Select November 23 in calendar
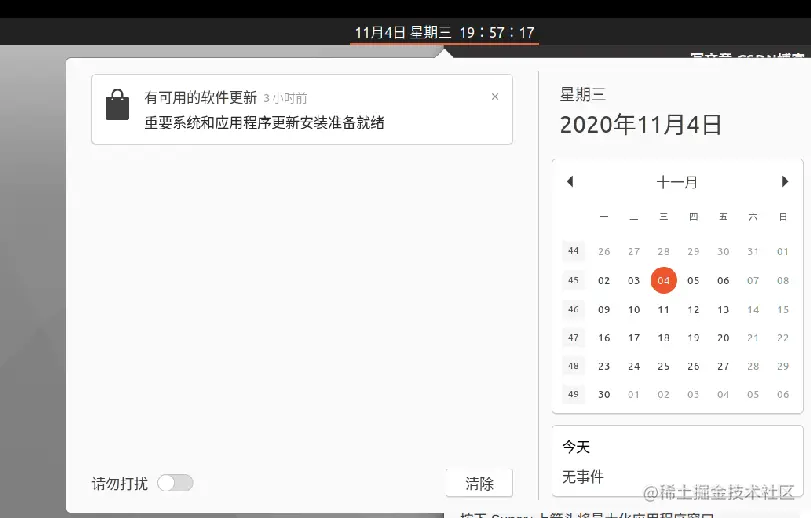The image size is (811, 518). (x=604, y=366)
